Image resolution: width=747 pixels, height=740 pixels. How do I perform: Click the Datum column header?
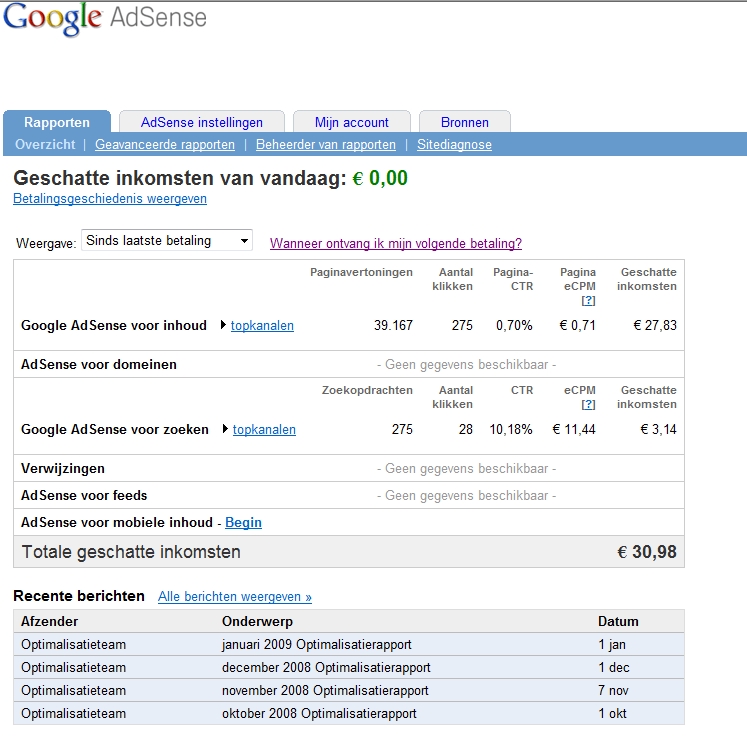[618, 621]
